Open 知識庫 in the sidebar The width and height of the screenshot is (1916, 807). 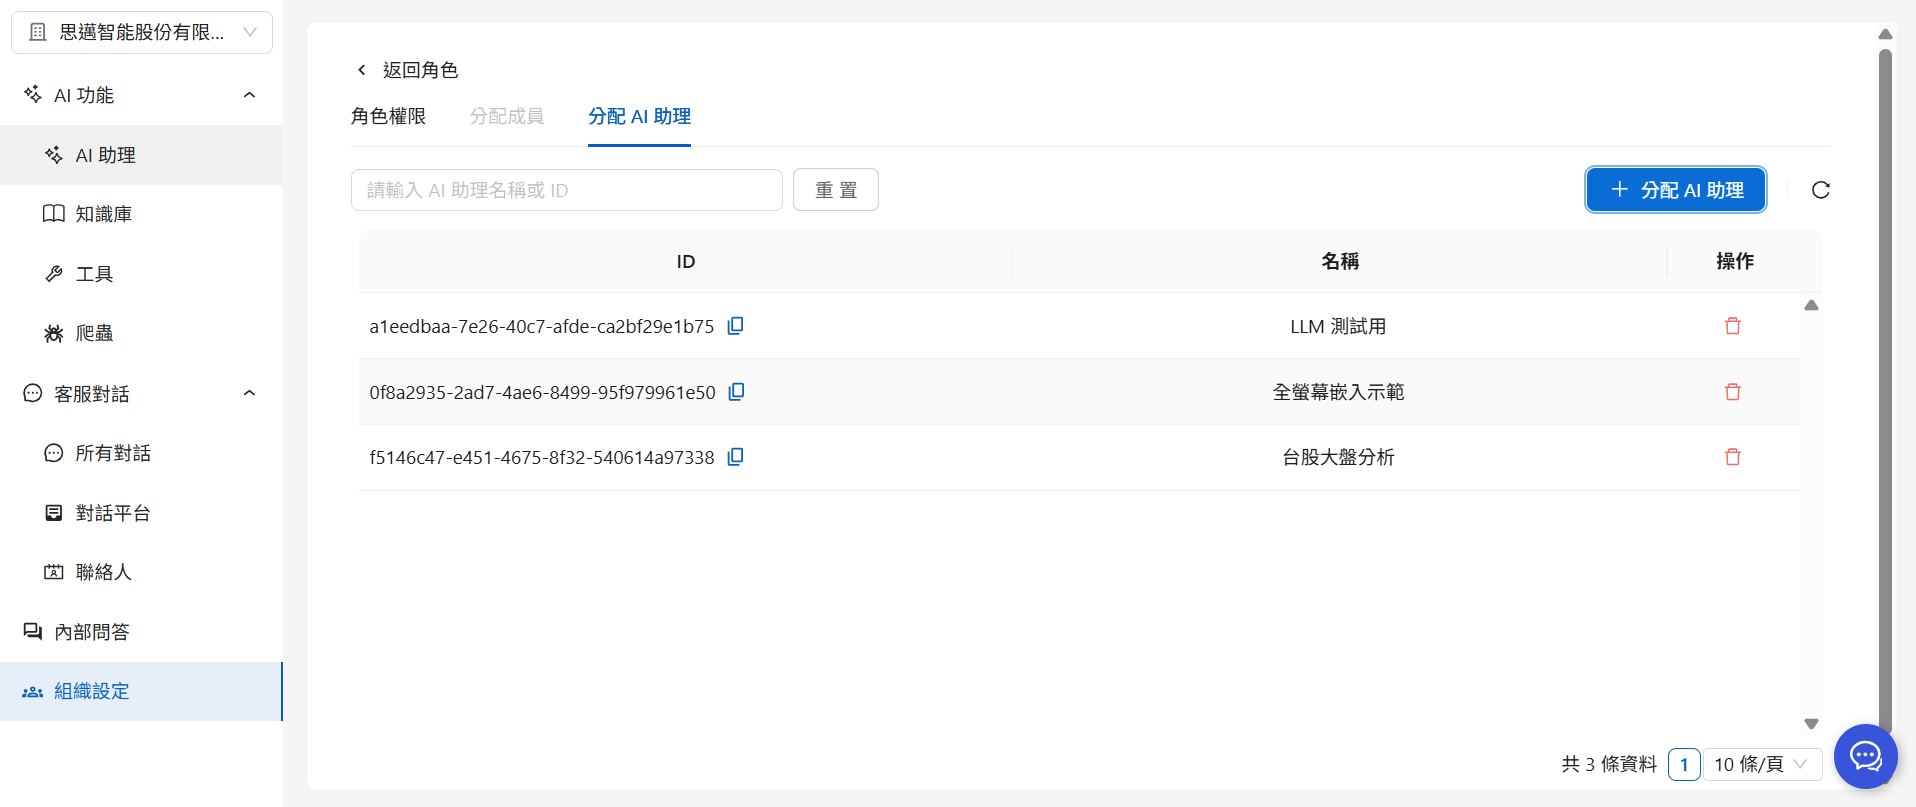104,214
